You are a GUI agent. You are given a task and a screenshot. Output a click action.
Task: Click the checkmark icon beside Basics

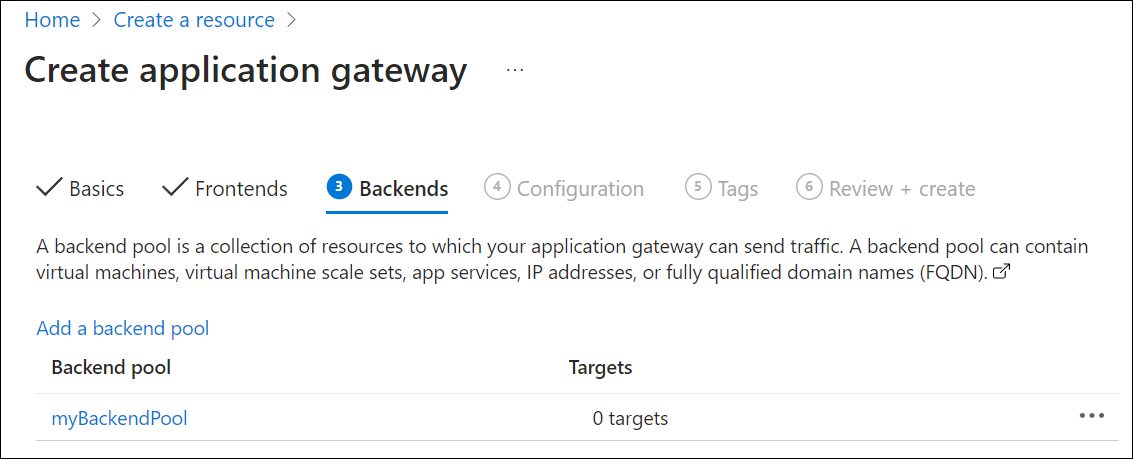point(48,187)
